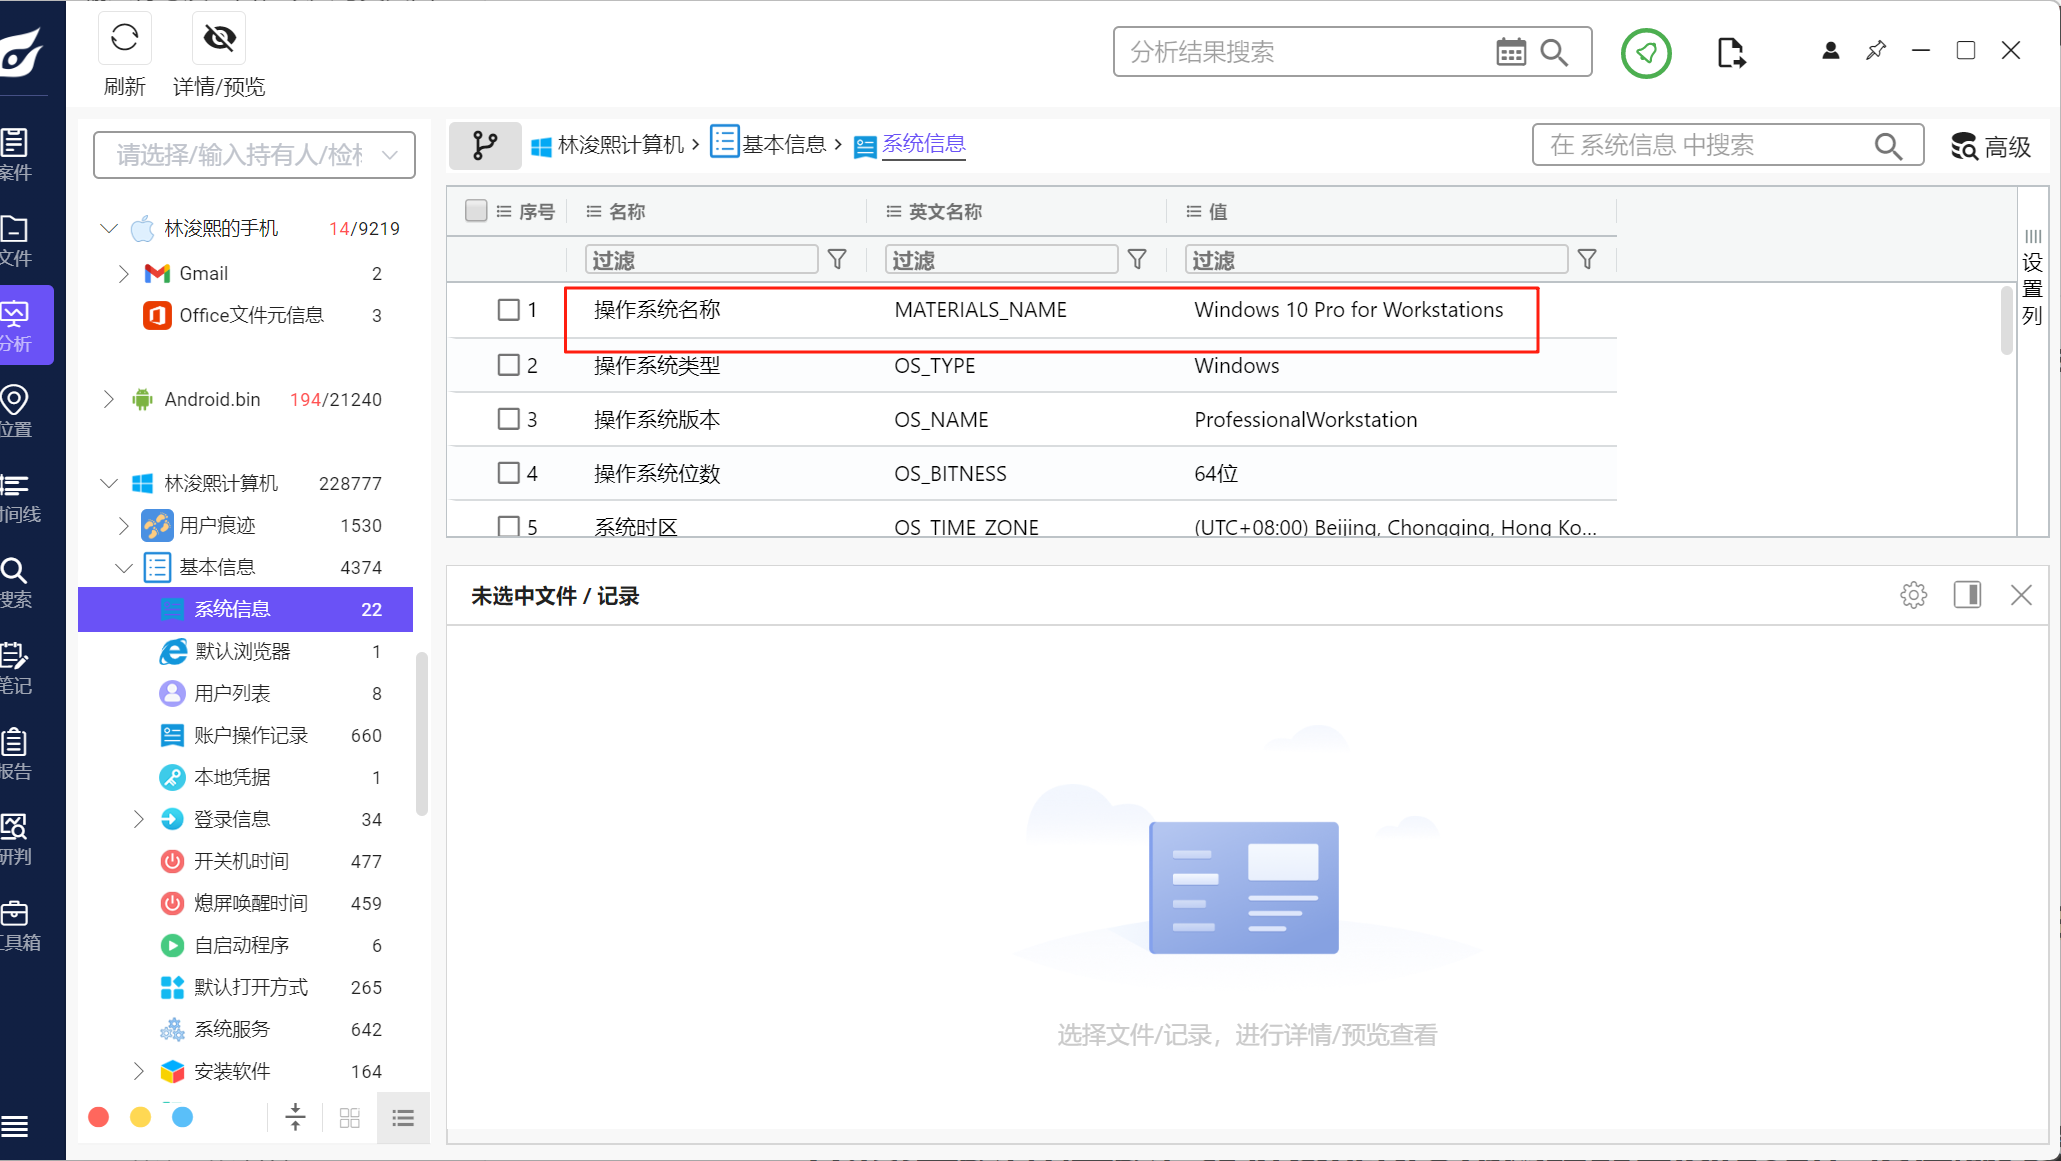2061x1161 pixels.
Task: Switch to list view icon
Action: [x=403, y=1118]
